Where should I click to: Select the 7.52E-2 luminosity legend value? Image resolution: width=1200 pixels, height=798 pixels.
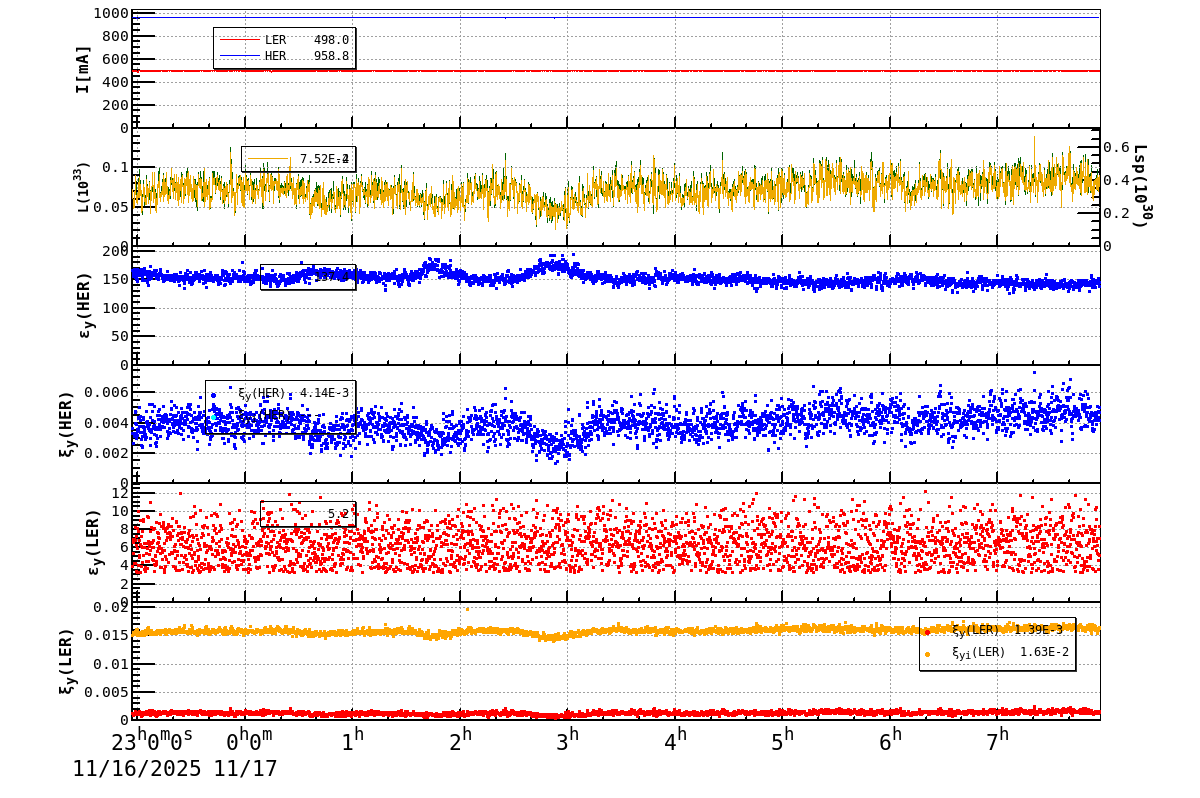click(x=324, y=159)
